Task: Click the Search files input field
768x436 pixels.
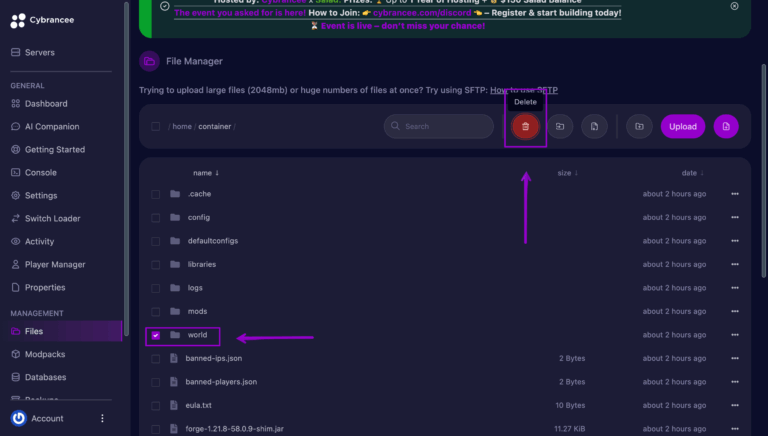Action: click(x=438, y=126)
